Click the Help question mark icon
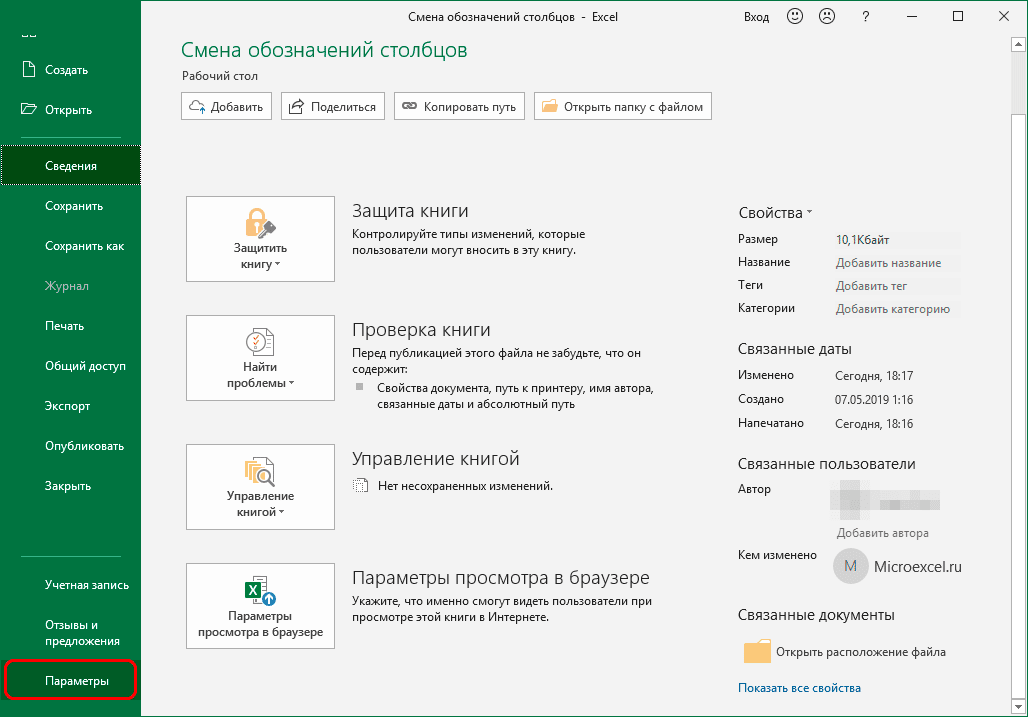This screenshot has width=1028, height=717. 864,16
